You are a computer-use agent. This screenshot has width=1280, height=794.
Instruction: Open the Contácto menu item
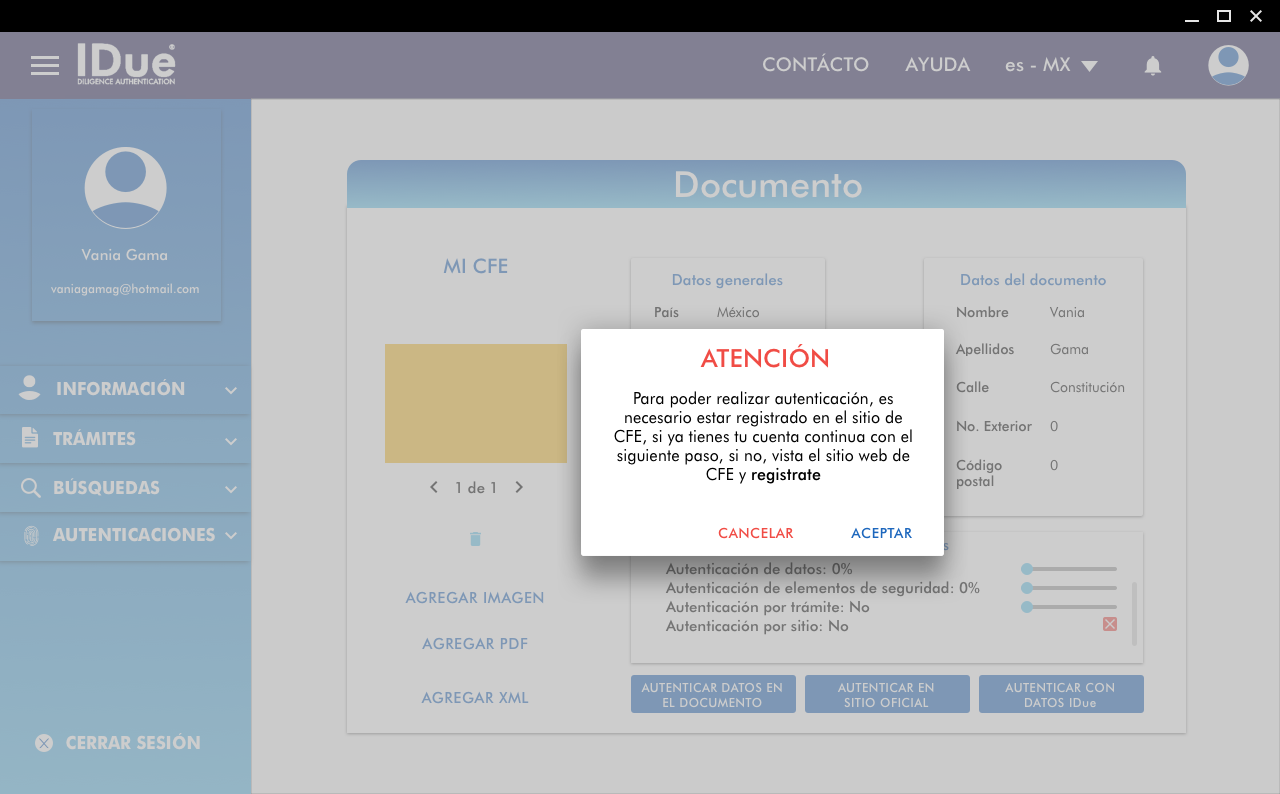(815, 65)
